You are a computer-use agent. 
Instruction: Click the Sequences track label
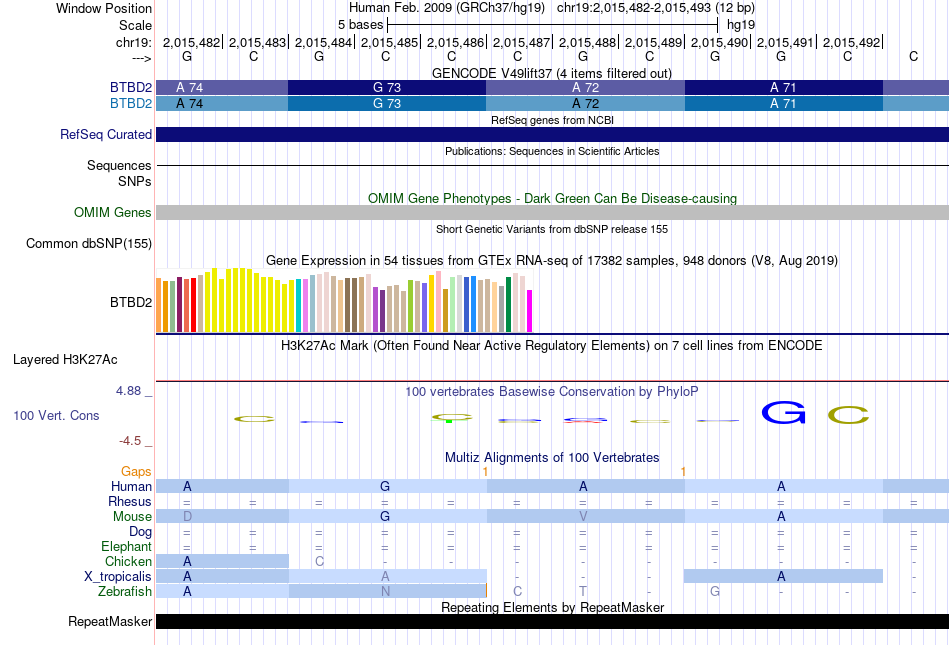119,165
